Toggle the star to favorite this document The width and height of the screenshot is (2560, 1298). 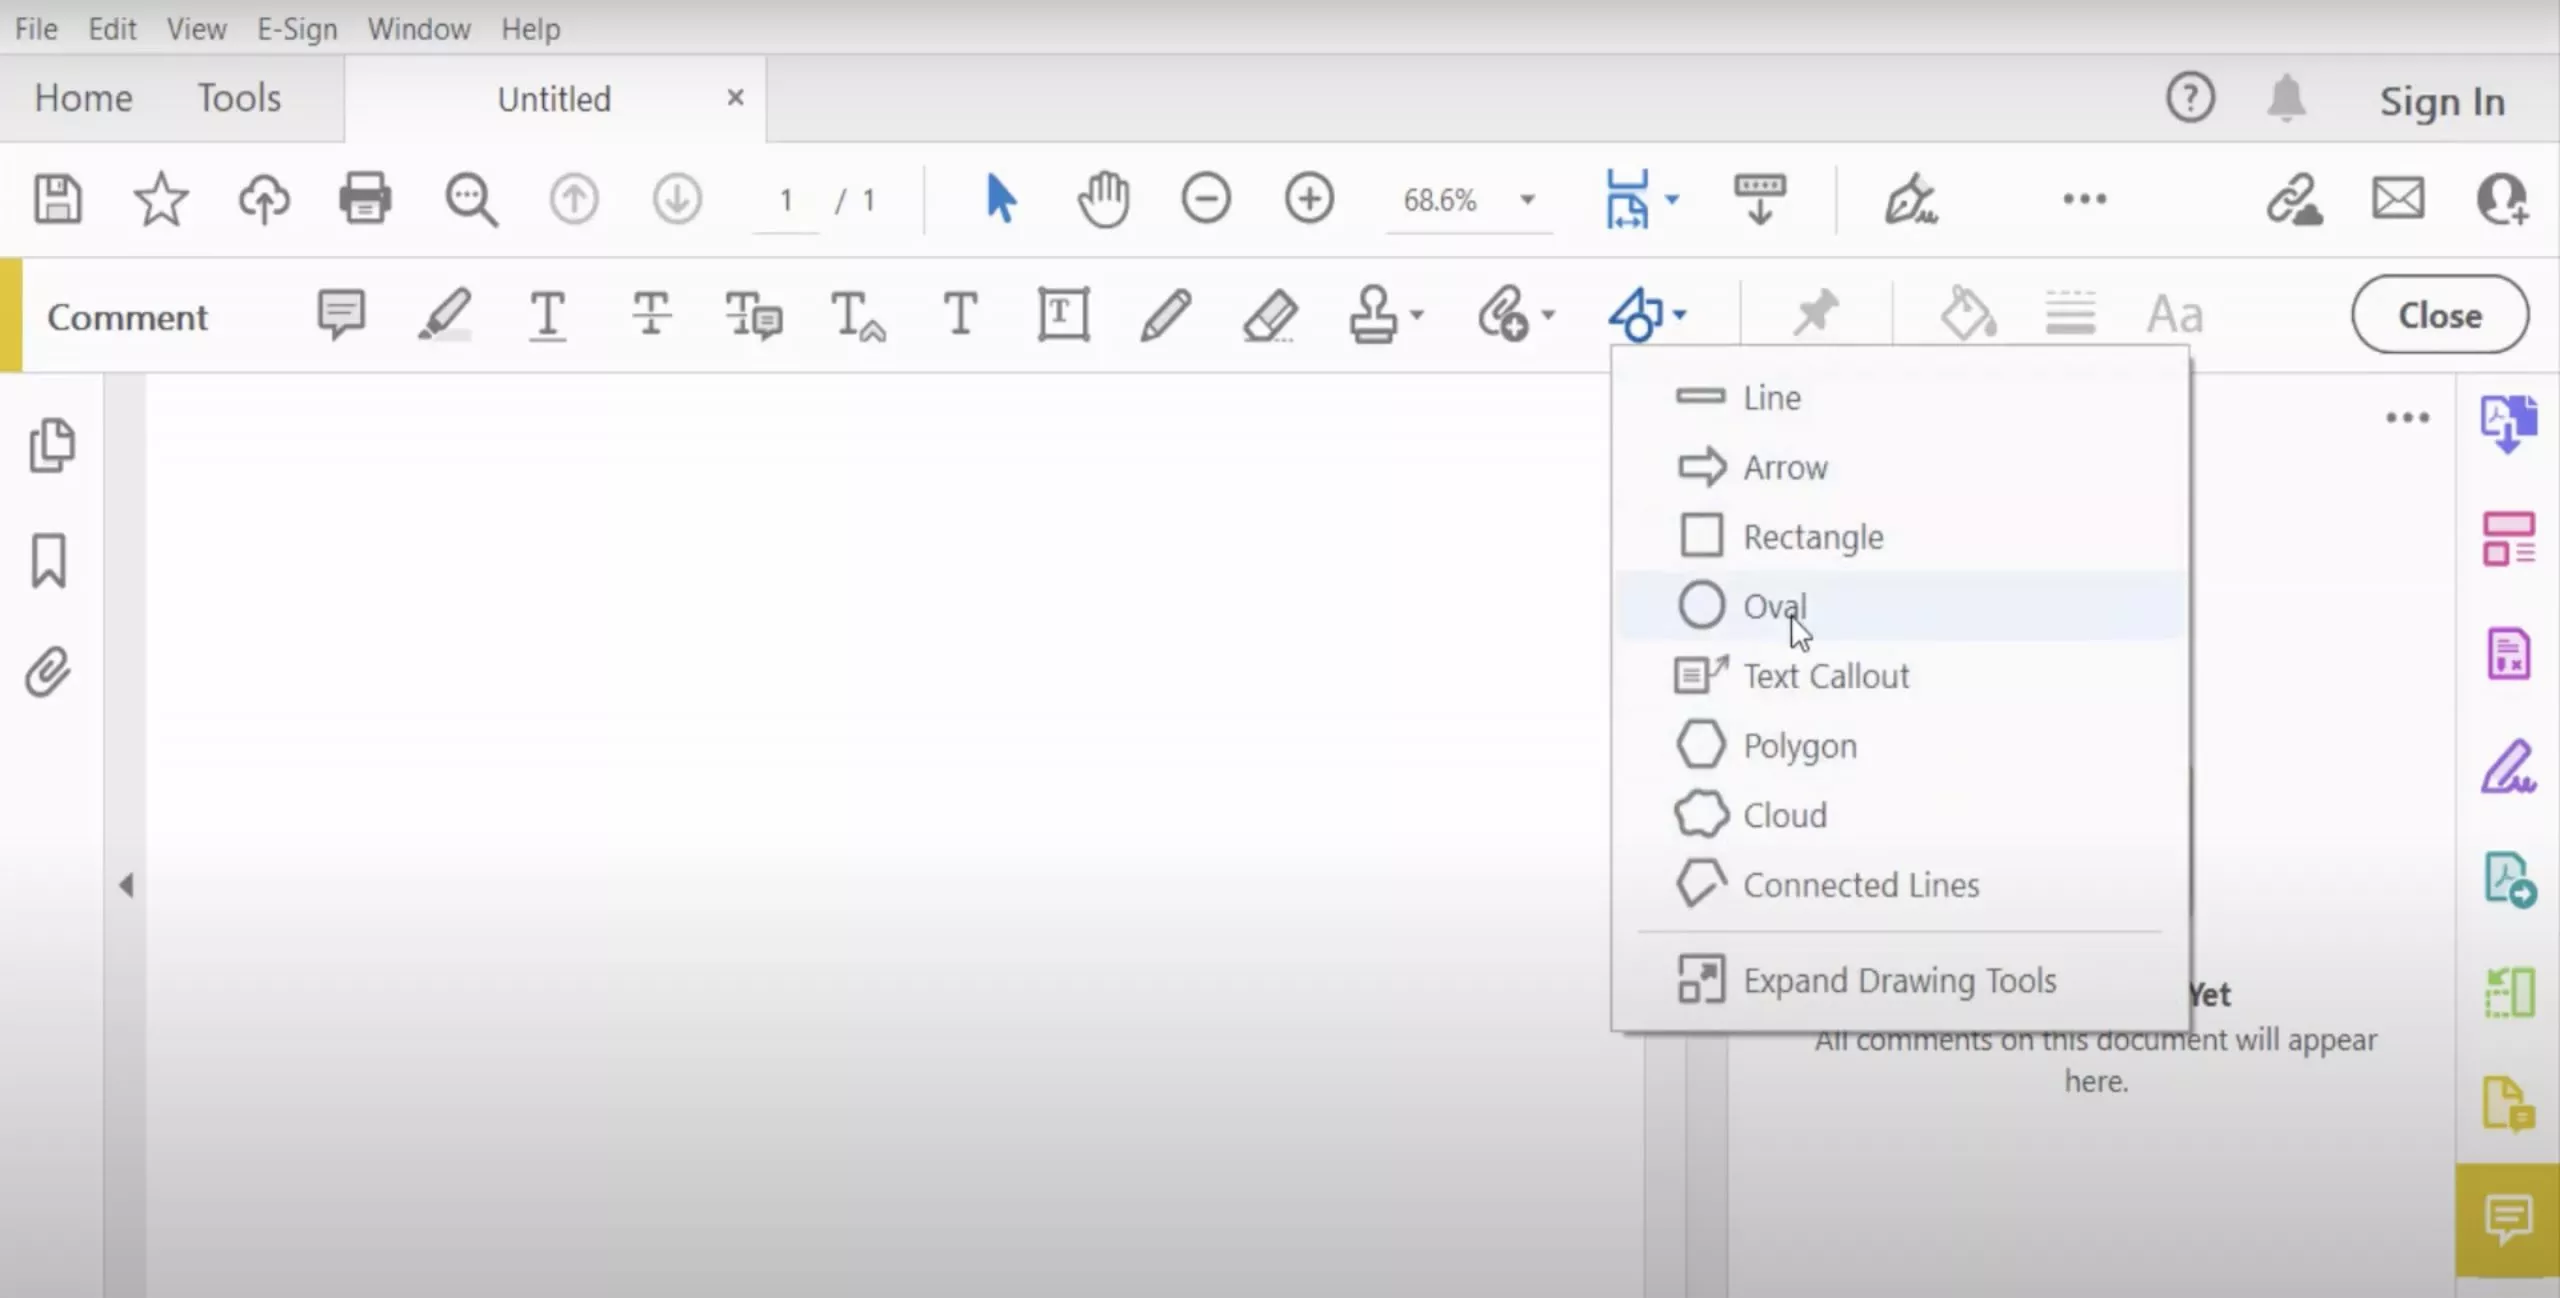coord(162,199)
